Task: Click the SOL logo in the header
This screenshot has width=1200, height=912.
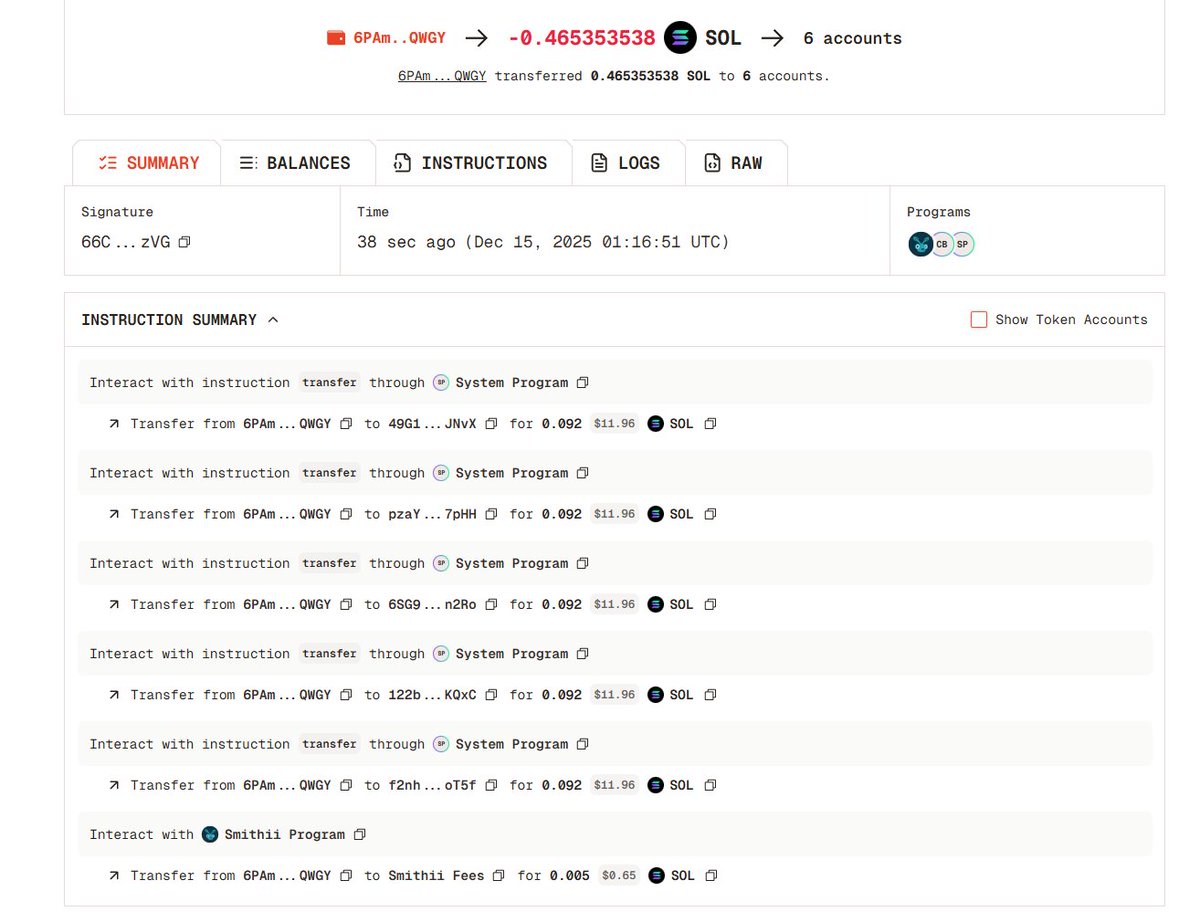Action: tap(680, 38)
